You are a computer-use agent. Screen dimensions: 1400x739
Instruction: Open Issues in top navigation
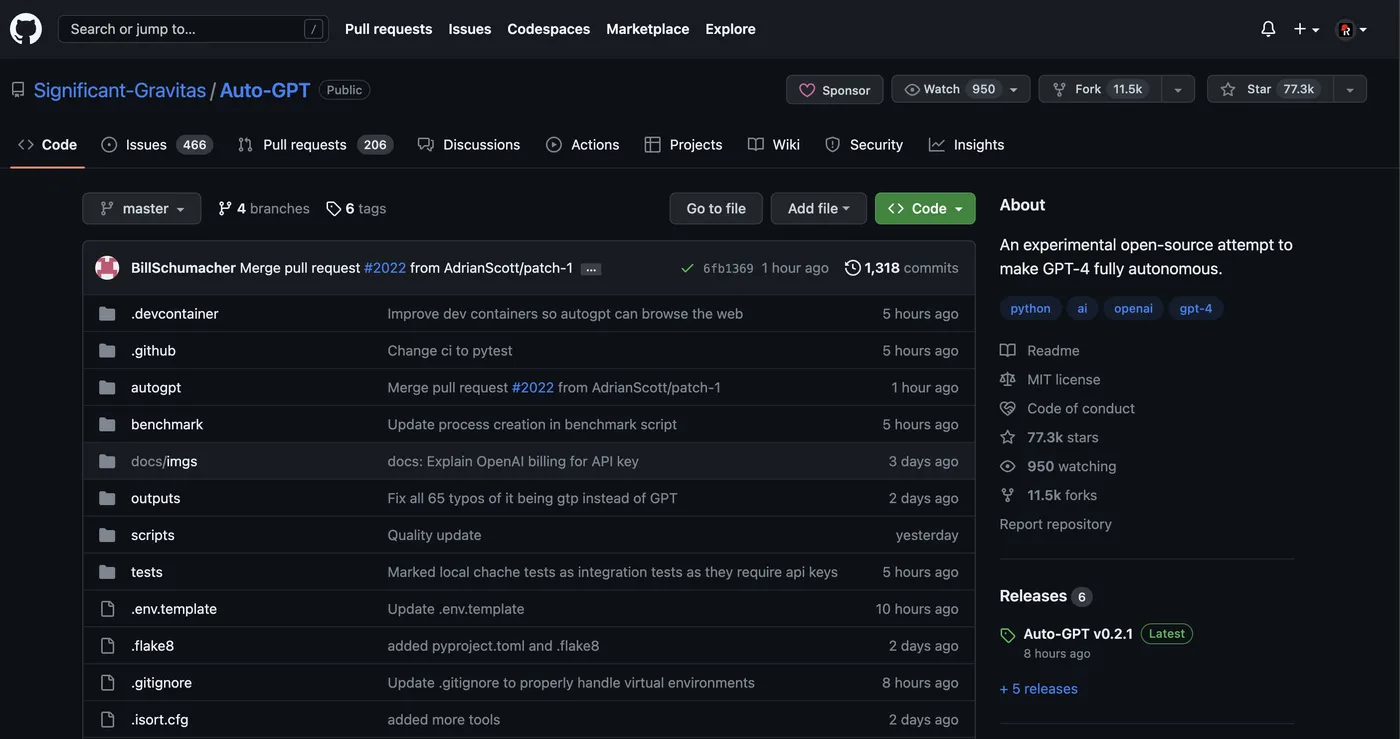coord(469,29)
